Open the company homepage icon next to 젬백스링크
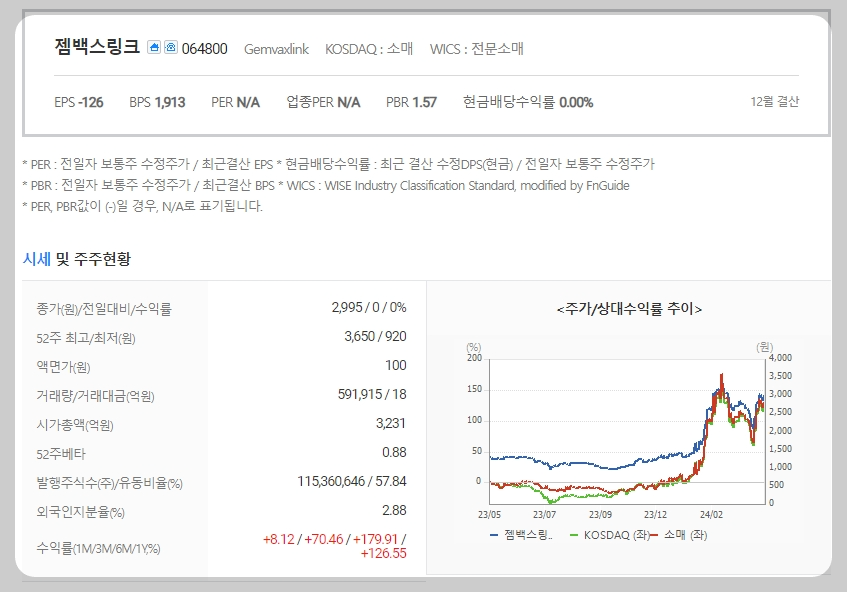 pos(154,48)
